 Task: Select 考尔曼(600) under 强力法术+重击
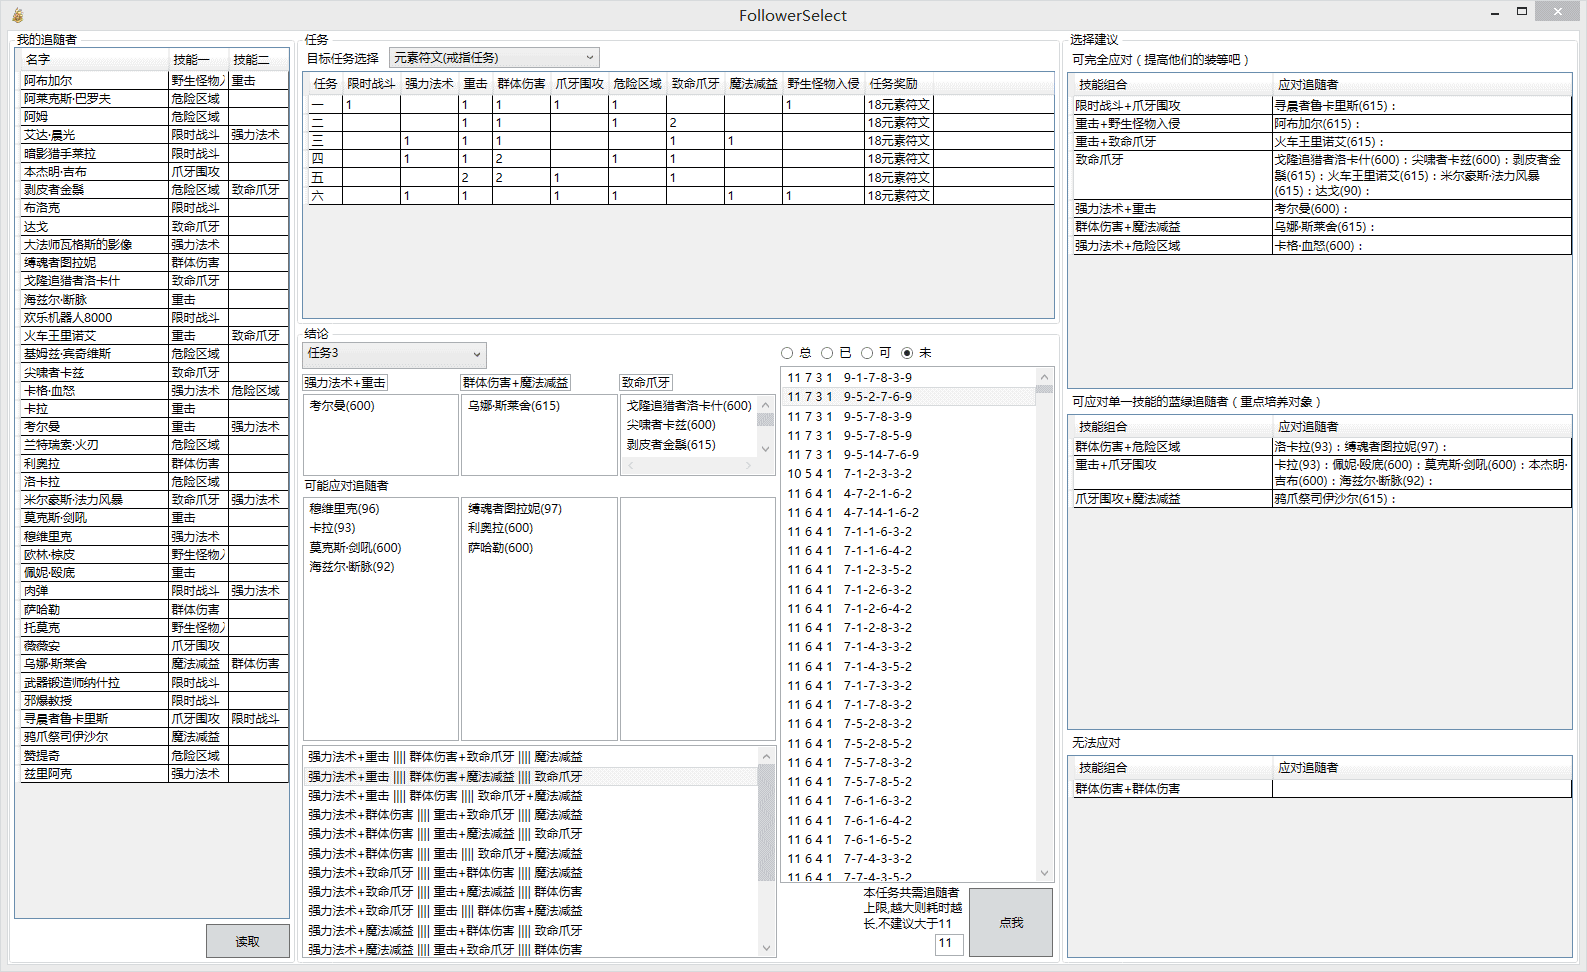click(342, 406)
